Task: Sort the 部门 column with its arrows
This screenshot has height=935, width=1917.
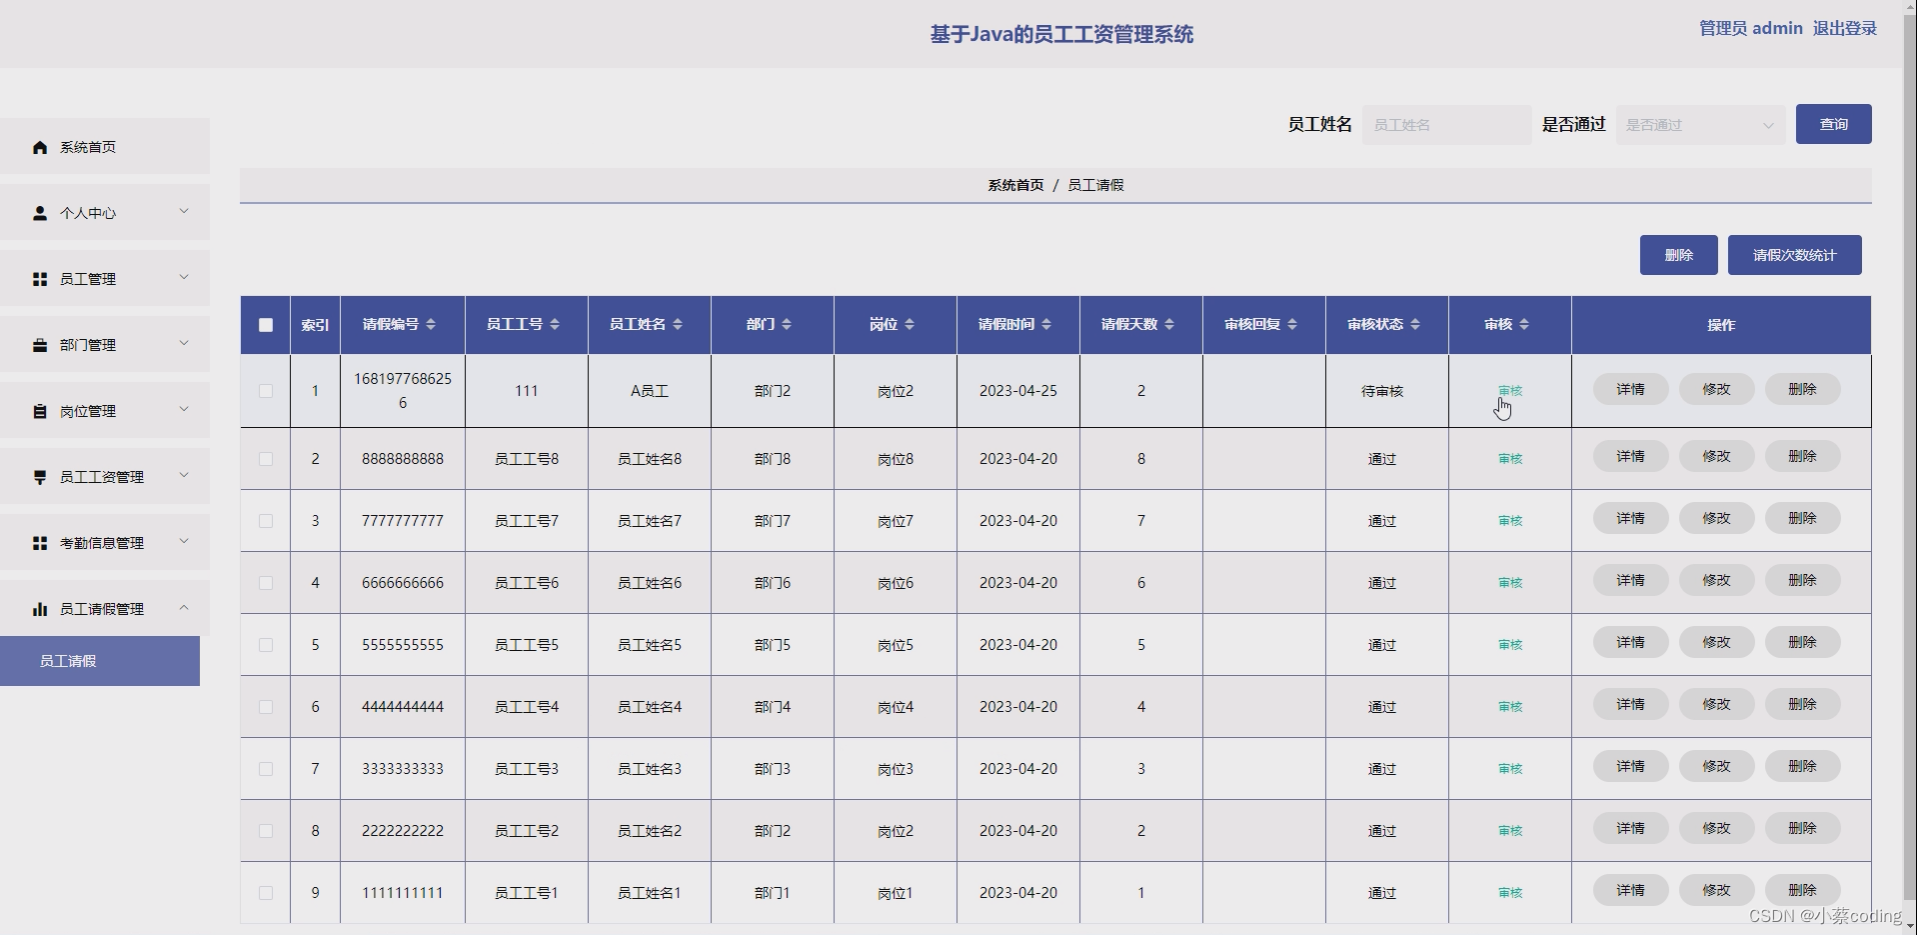Action: point(787,324)
